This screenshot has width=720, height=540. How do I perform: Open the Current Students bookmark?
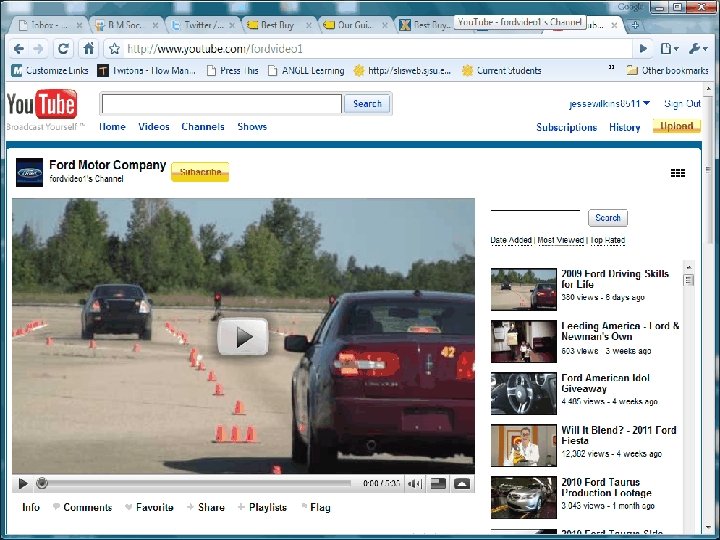click(x=501, y=71)
